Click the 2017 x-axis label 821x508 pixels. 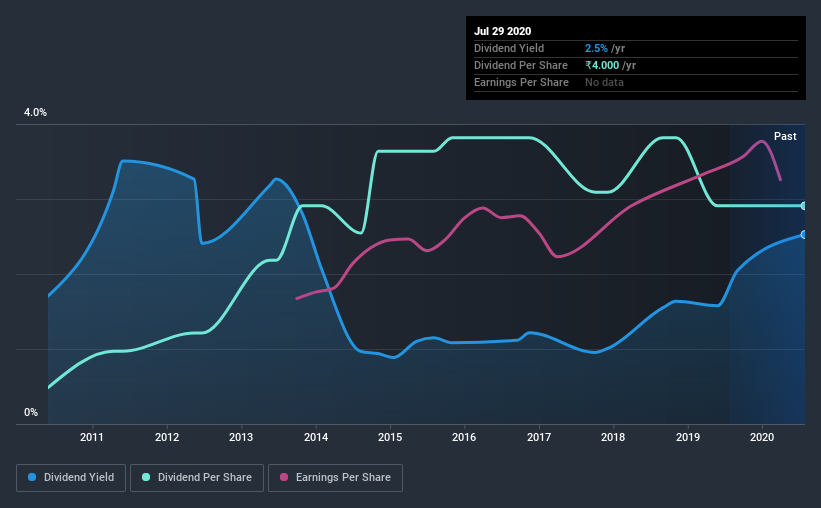point(539,437)
